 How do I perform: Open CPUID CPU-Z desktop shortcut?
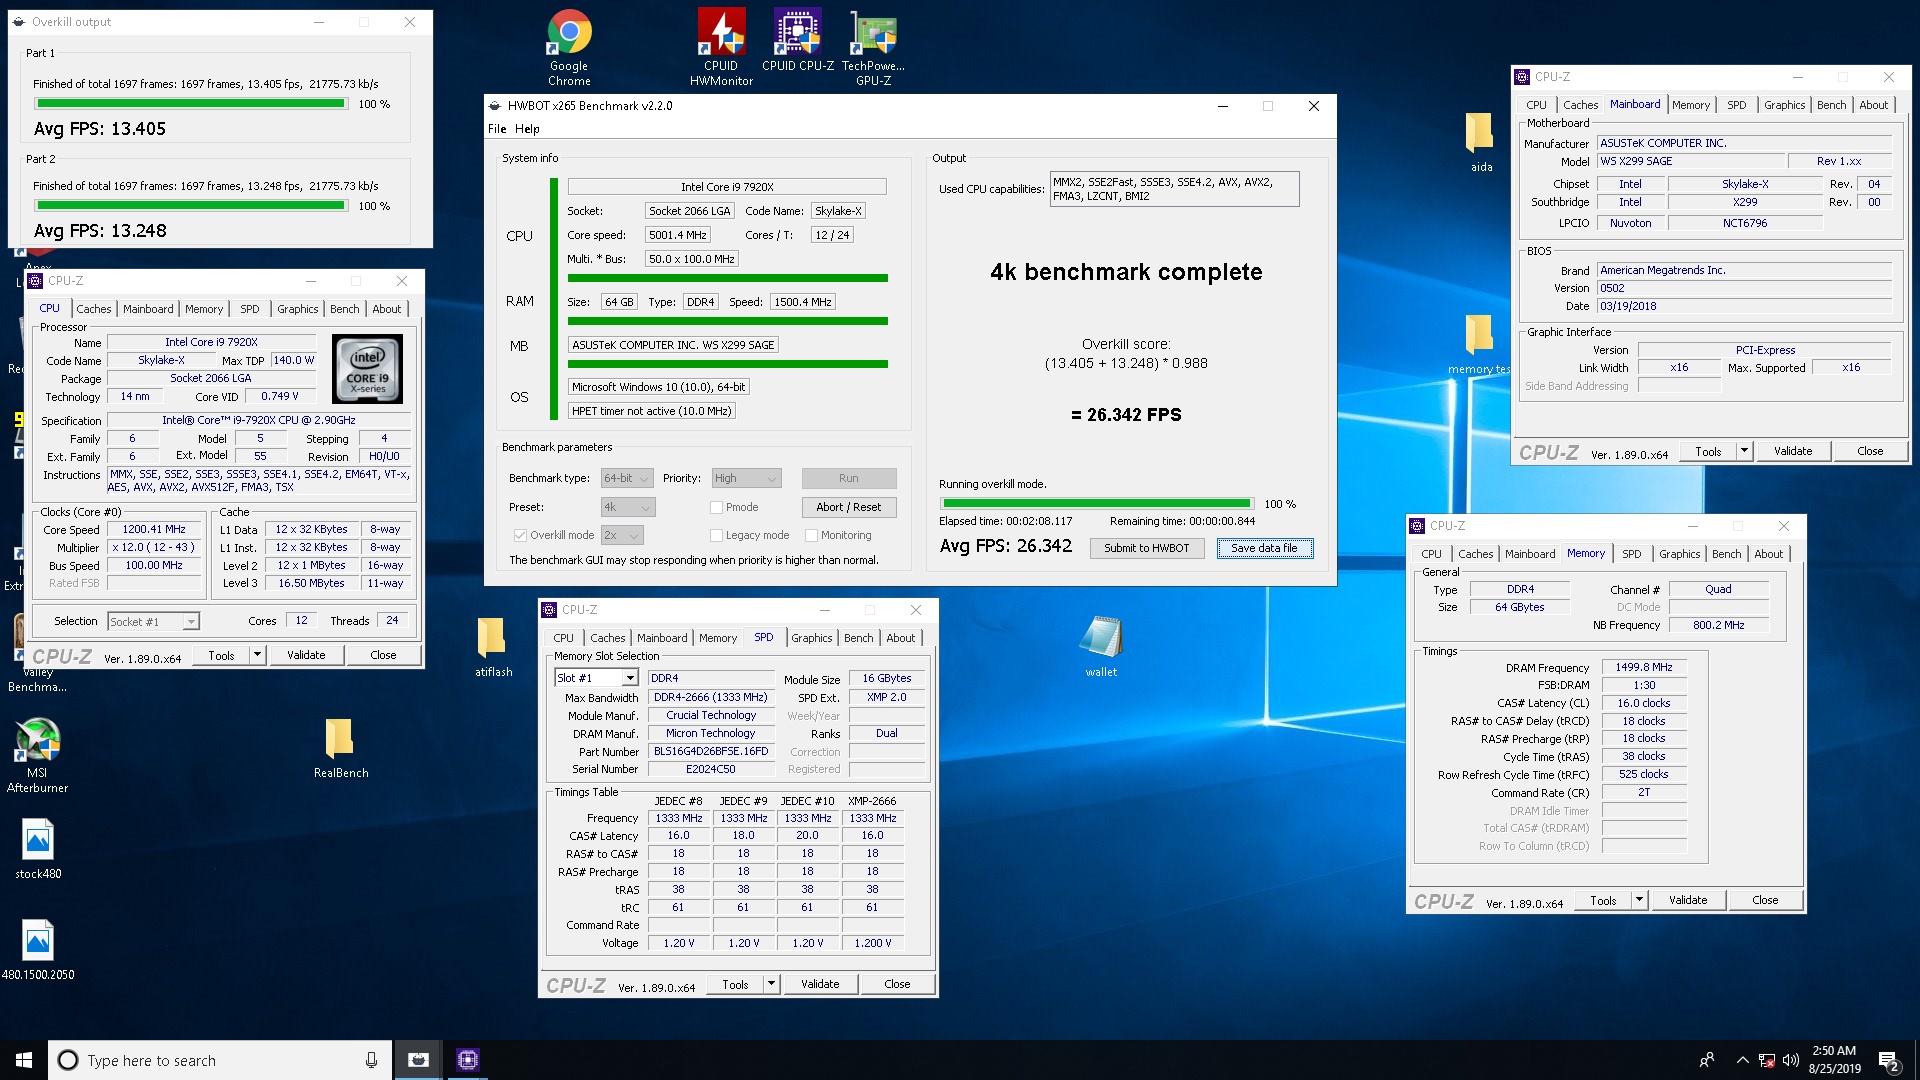pyautogui.click(x=797, y=40)
